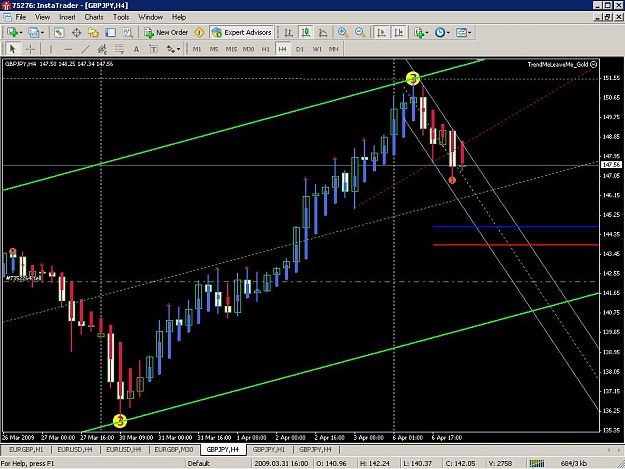
Task: Open the Help menu
Action: click(x=179, y=17)
